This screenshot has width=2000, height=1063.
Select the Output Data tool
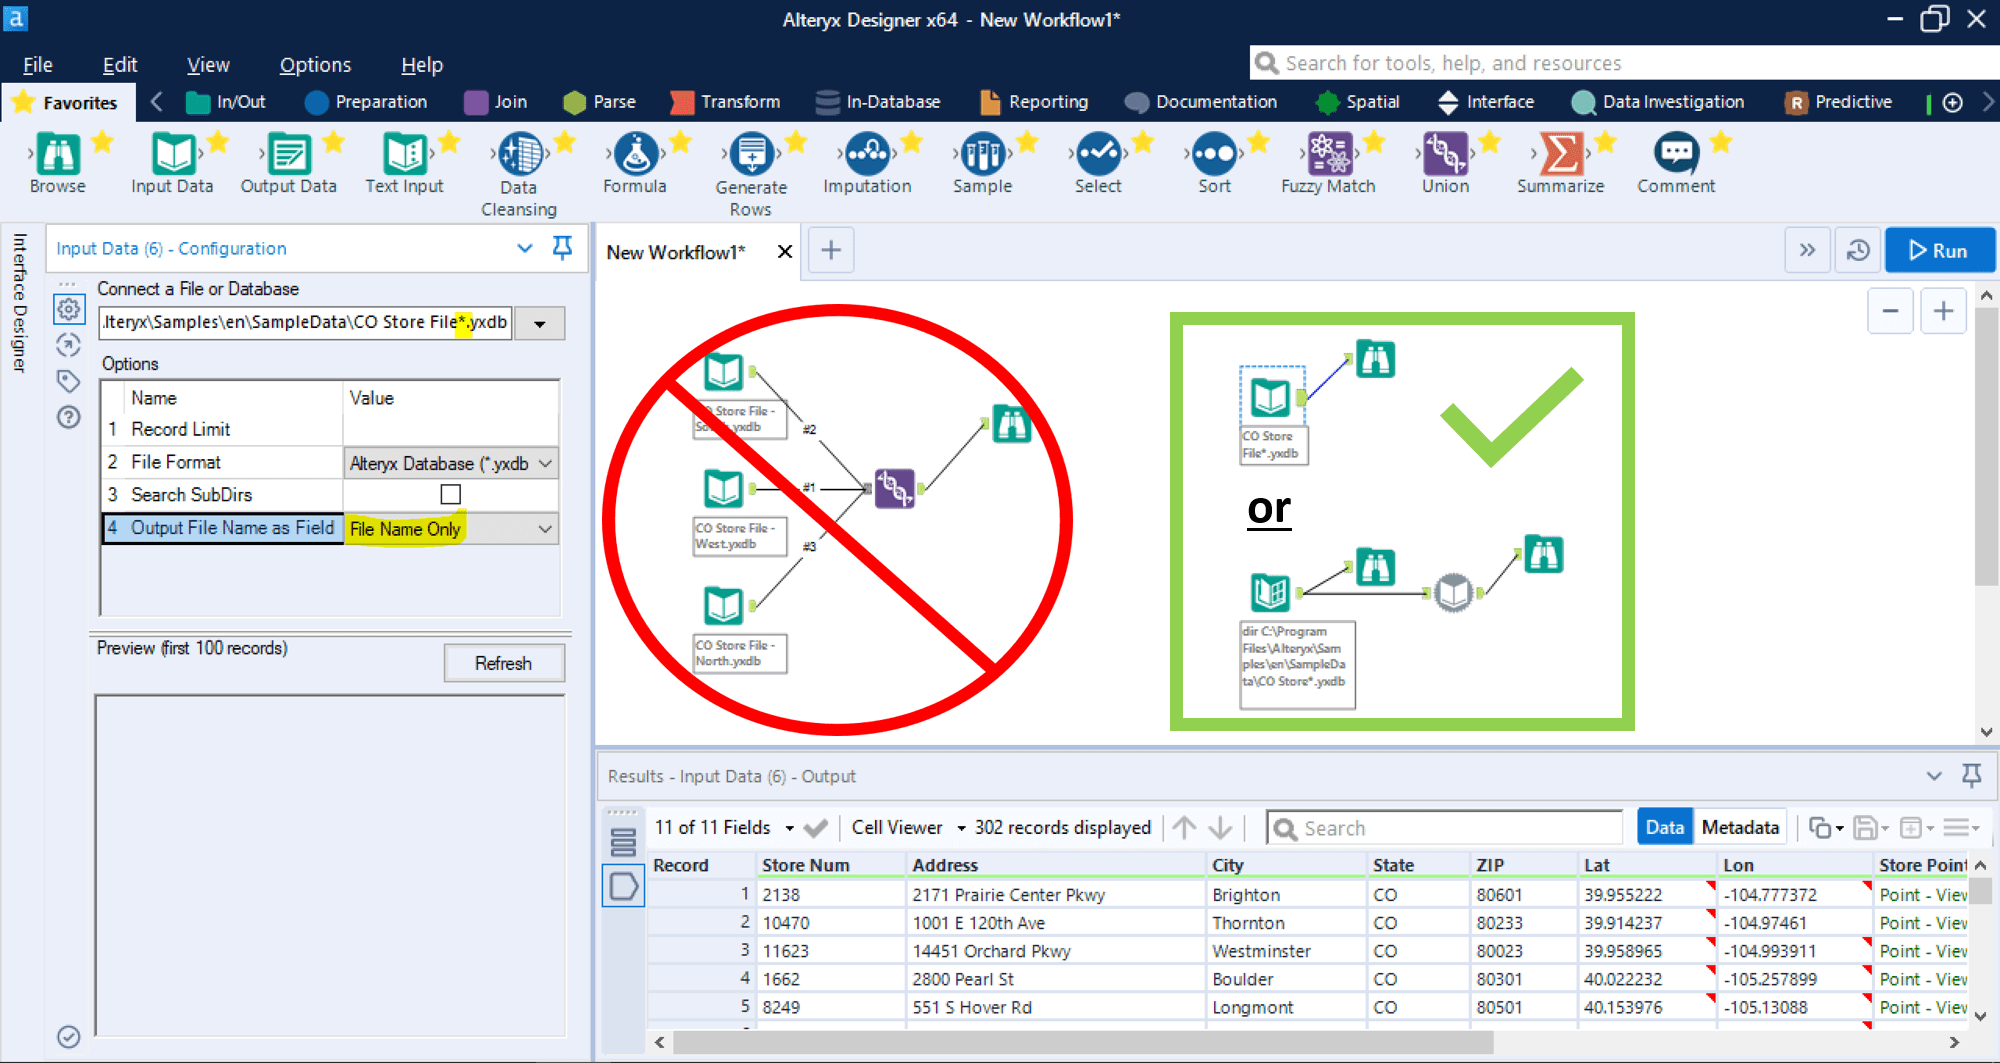tap(289, 158)
